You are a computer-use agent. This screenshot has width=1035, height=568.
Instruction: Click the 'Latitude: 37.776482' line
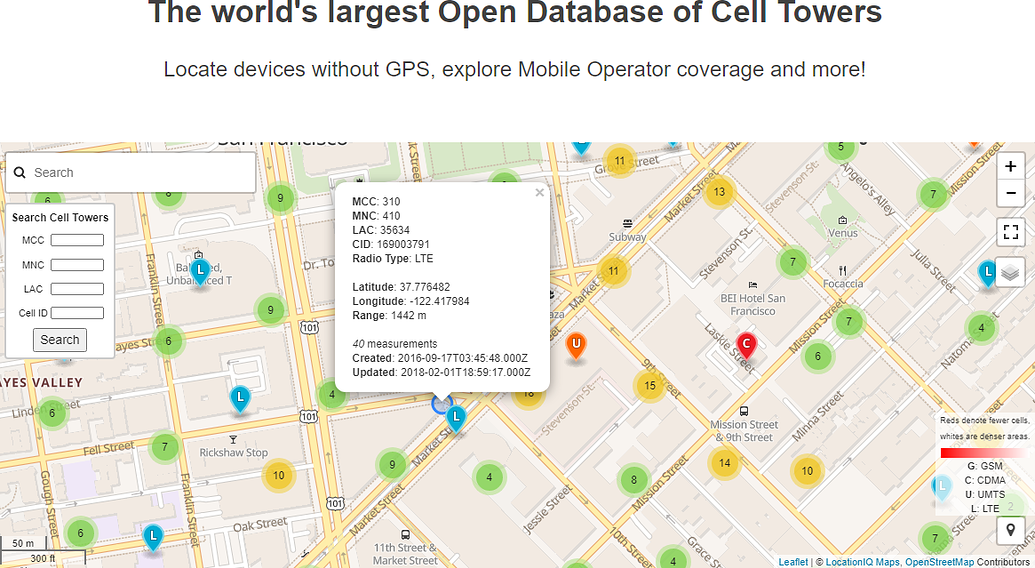[401, 287]
